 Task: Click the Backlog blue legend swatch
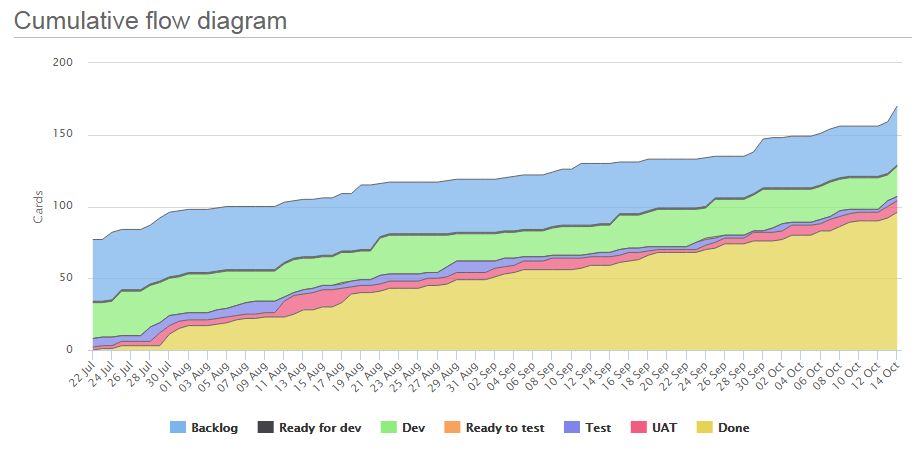(x=177, y=428)
